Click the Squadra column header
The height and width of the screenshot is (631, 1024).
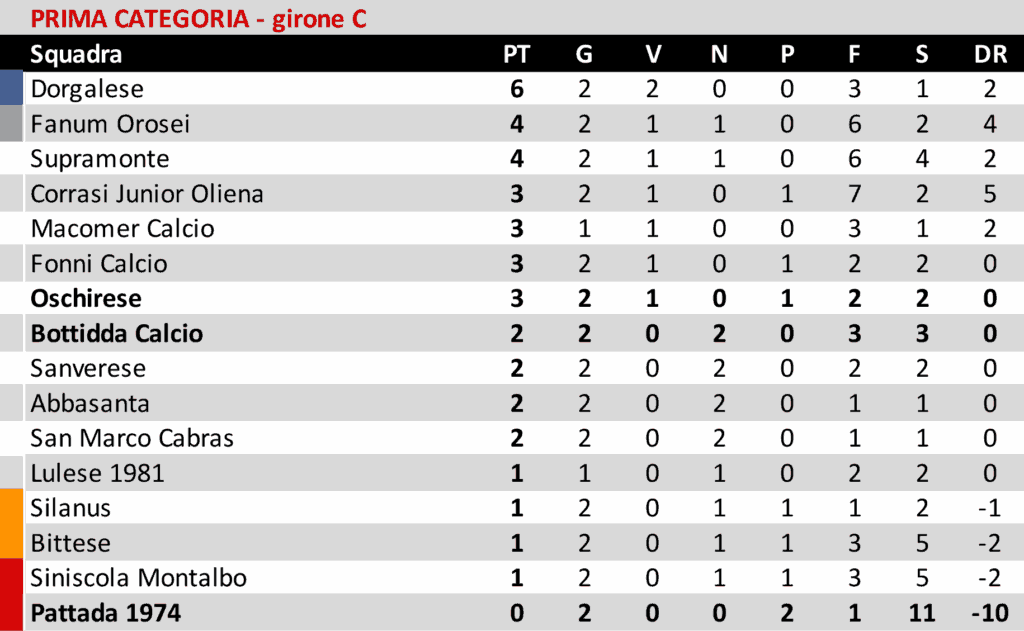[x=76, y=54]
